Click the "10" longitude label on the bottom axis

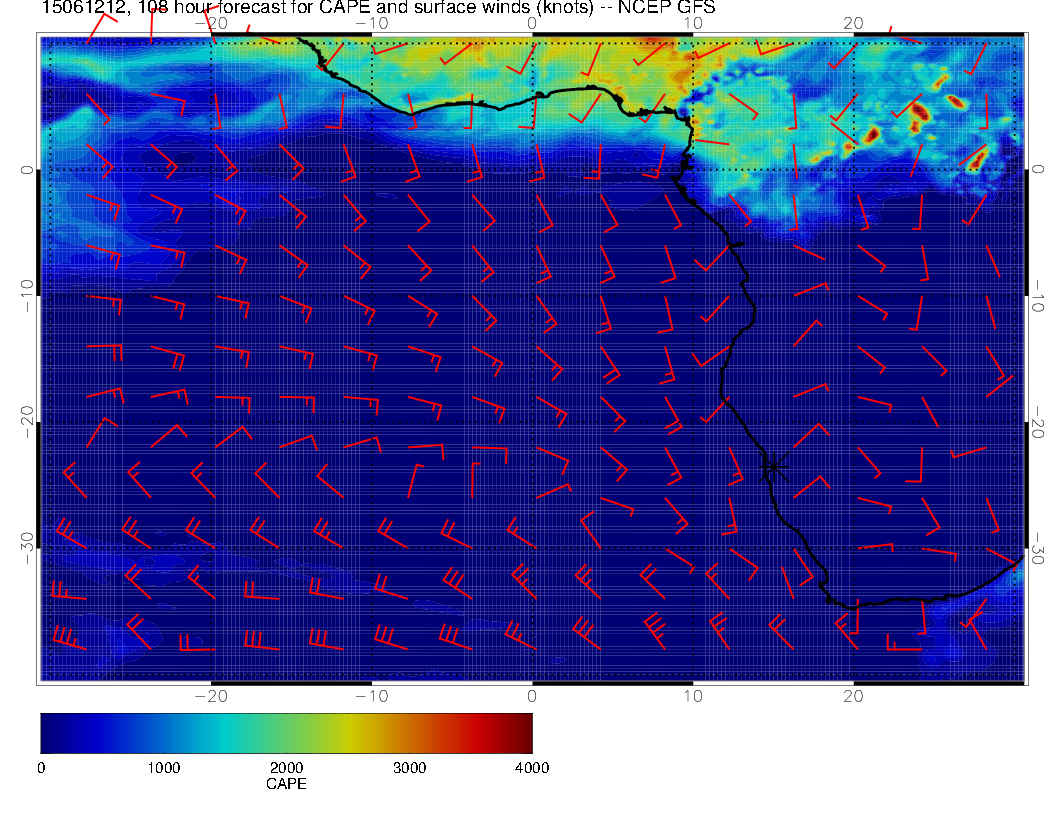[x=693, y=696]
